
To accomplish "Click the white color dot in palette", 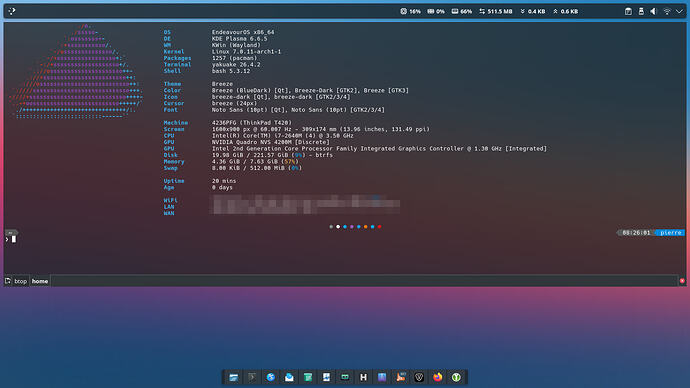I will click(x=338, y=227).
